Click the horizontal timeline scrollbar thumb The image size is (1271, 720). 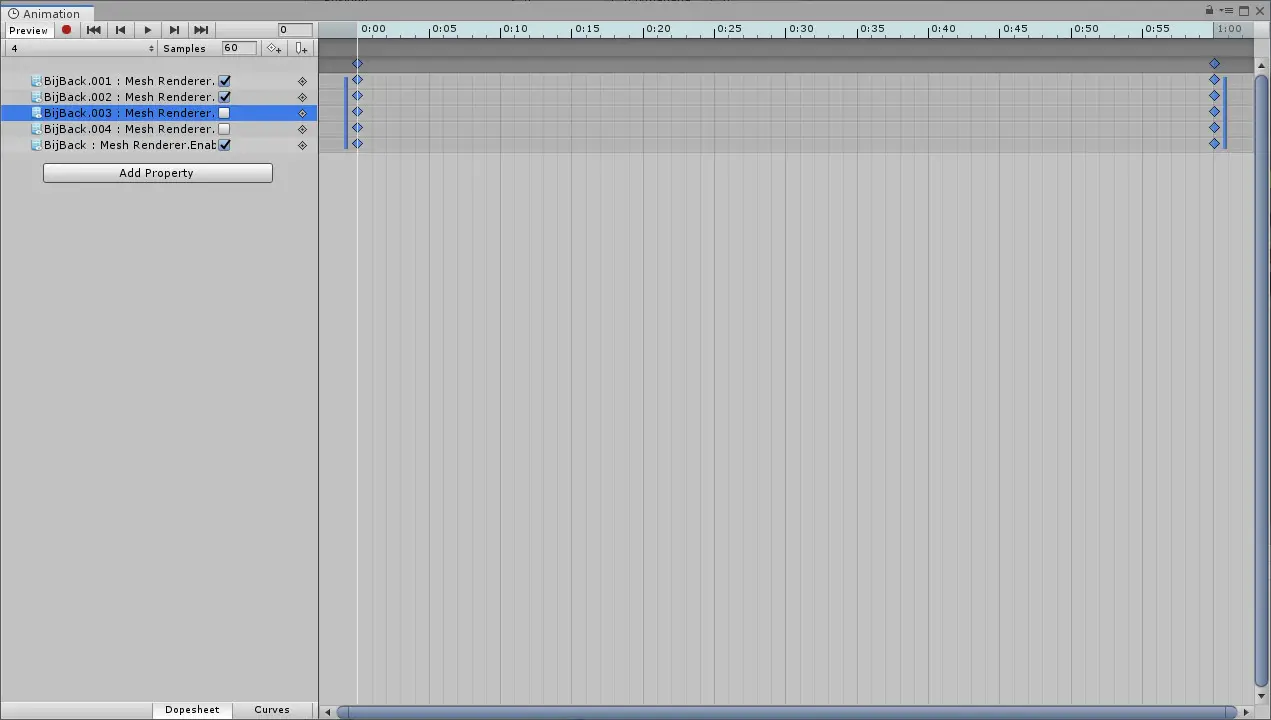[787, 712]
